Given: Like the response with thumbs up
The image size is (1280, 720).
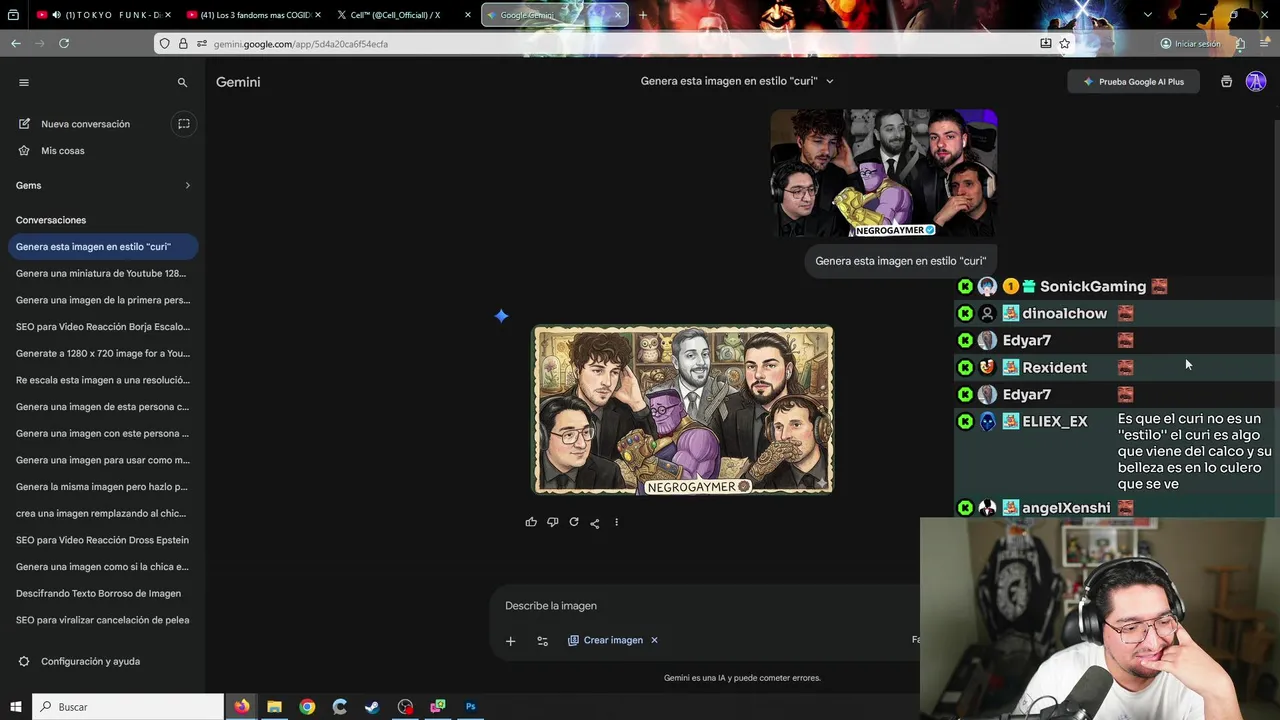Looking at the screenshot, I should click(x=531, y=522).
